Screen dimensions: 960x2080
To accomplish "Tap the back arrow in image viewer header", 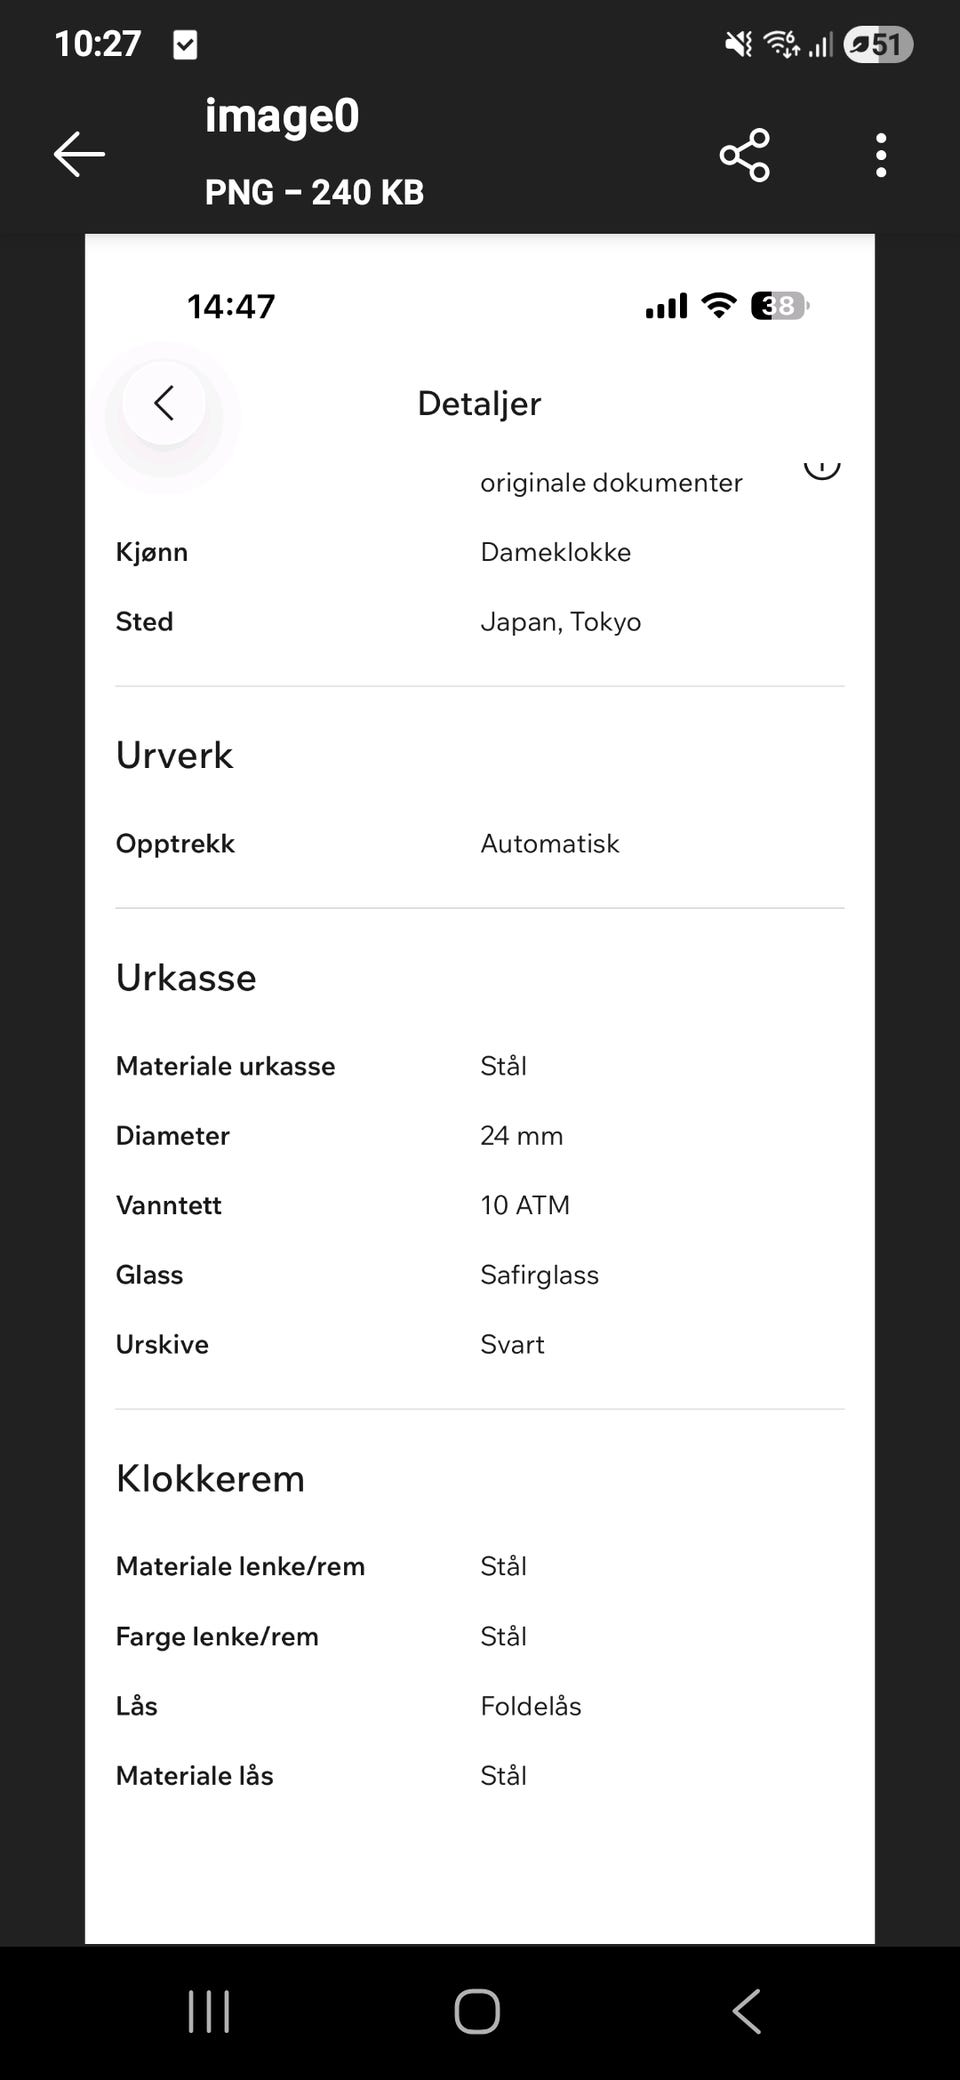I will 79,154.
